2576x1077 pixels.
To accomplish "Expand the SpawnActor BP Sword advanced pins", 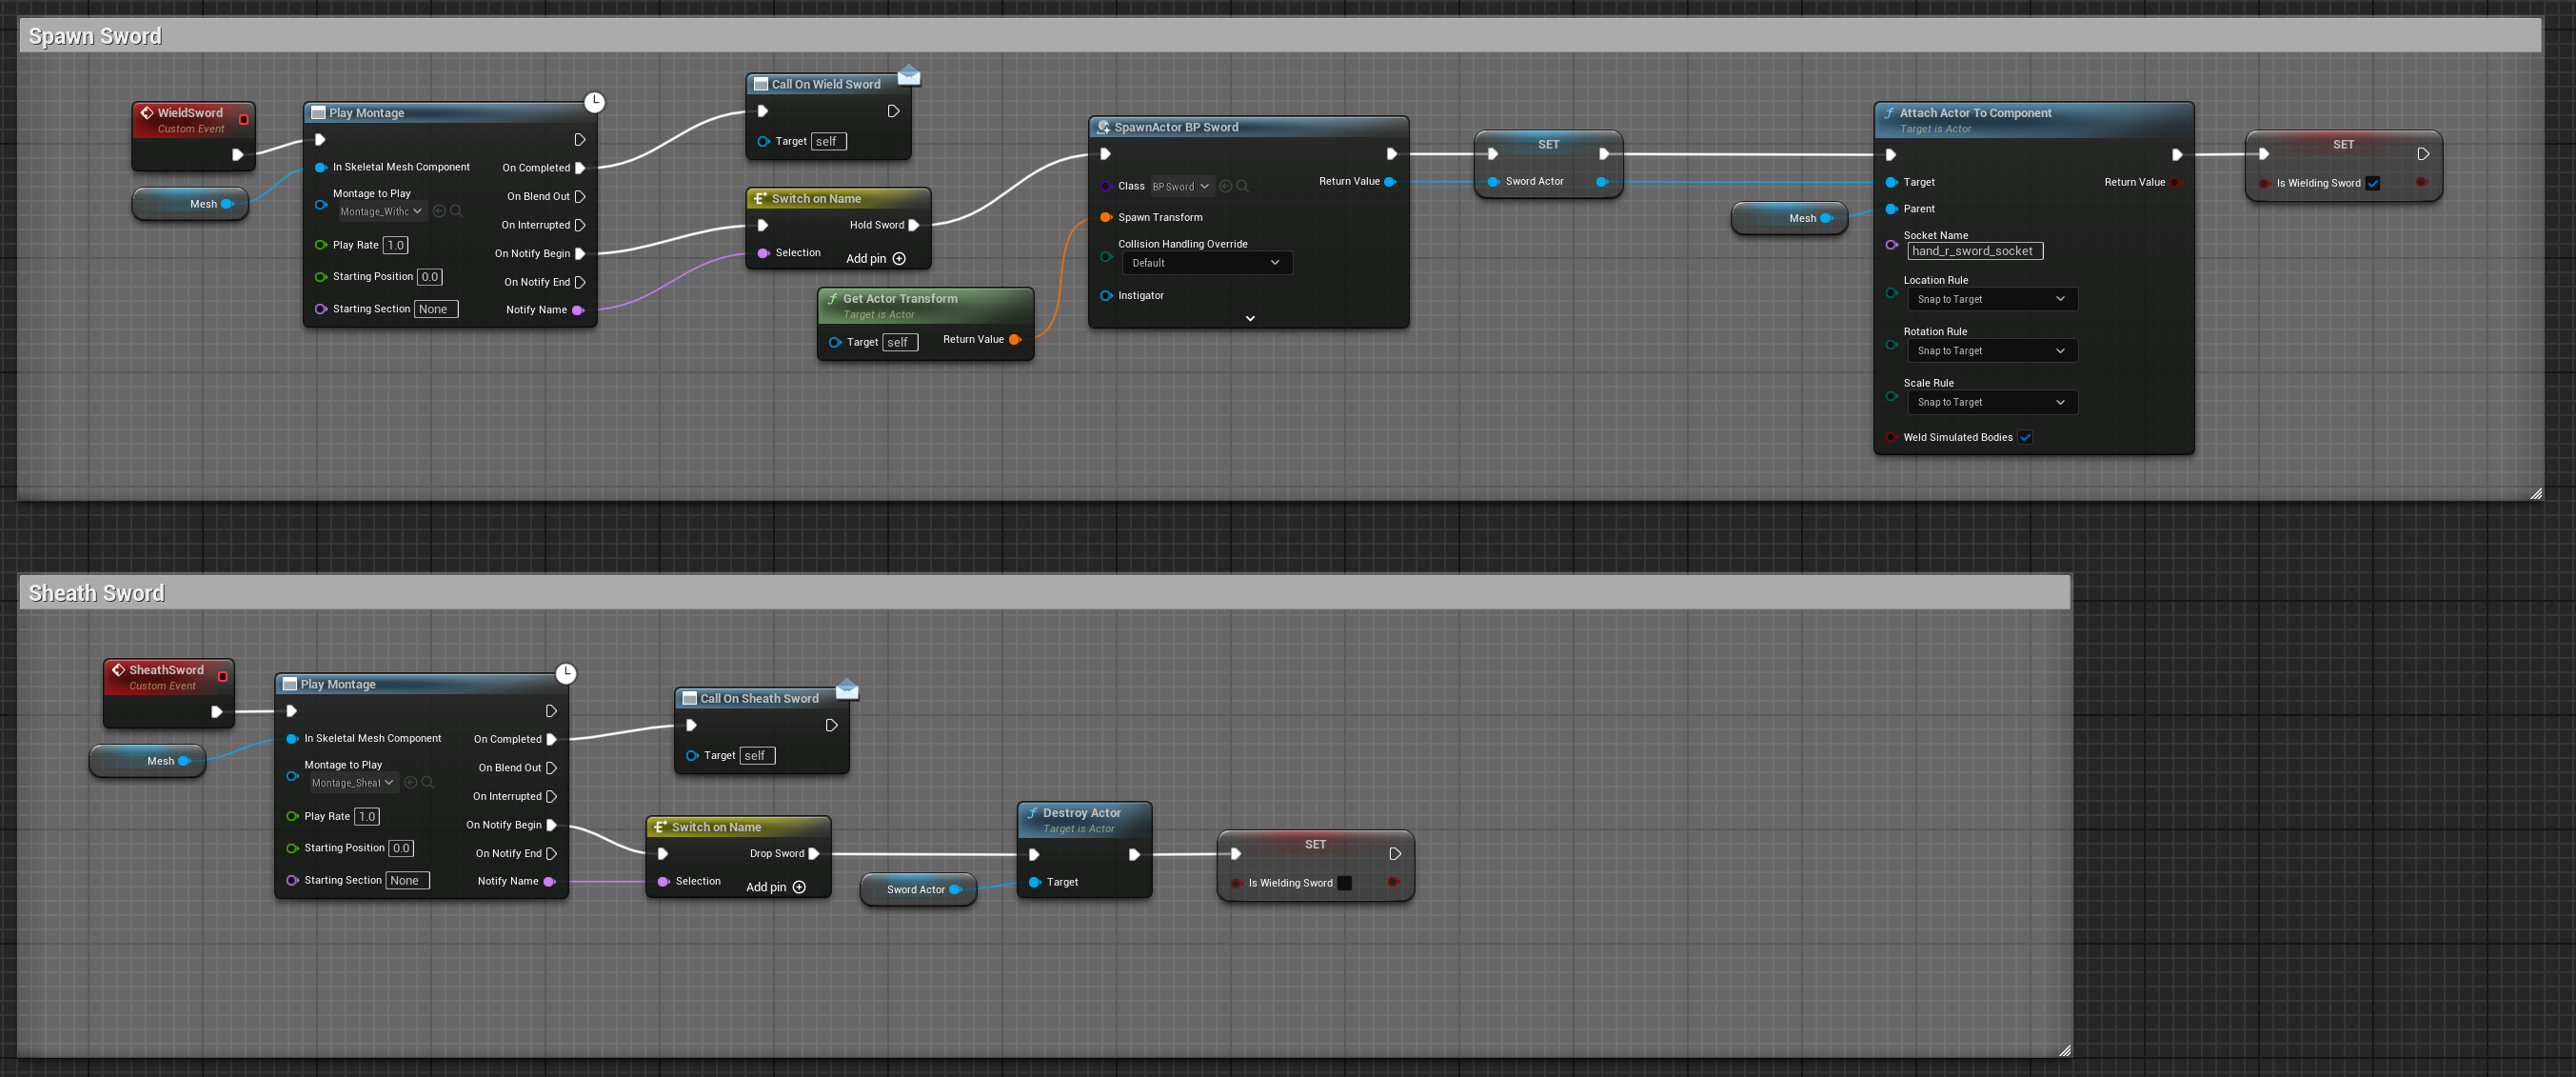I will (1250, 318).
